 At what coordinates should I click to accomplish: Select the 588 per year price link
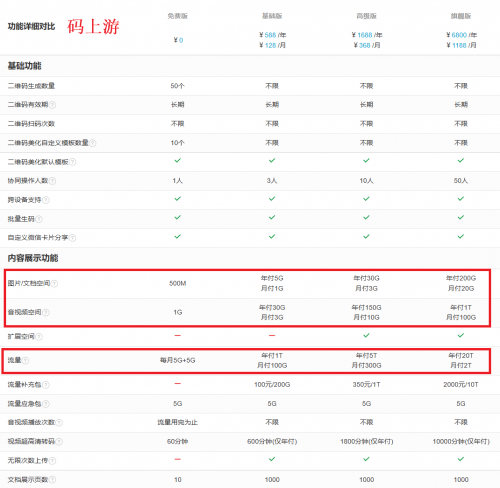[x=270, y=35]
